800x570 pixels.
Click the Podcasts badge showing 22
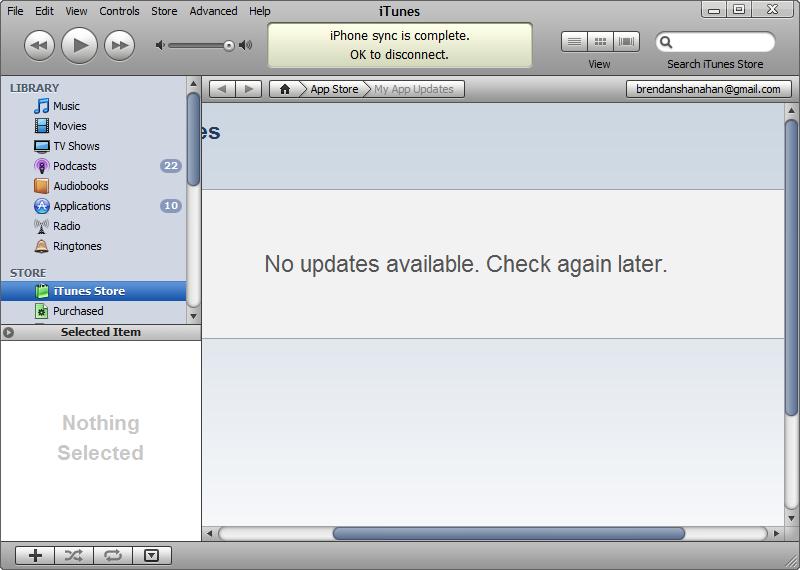click(x=171, y=166)
